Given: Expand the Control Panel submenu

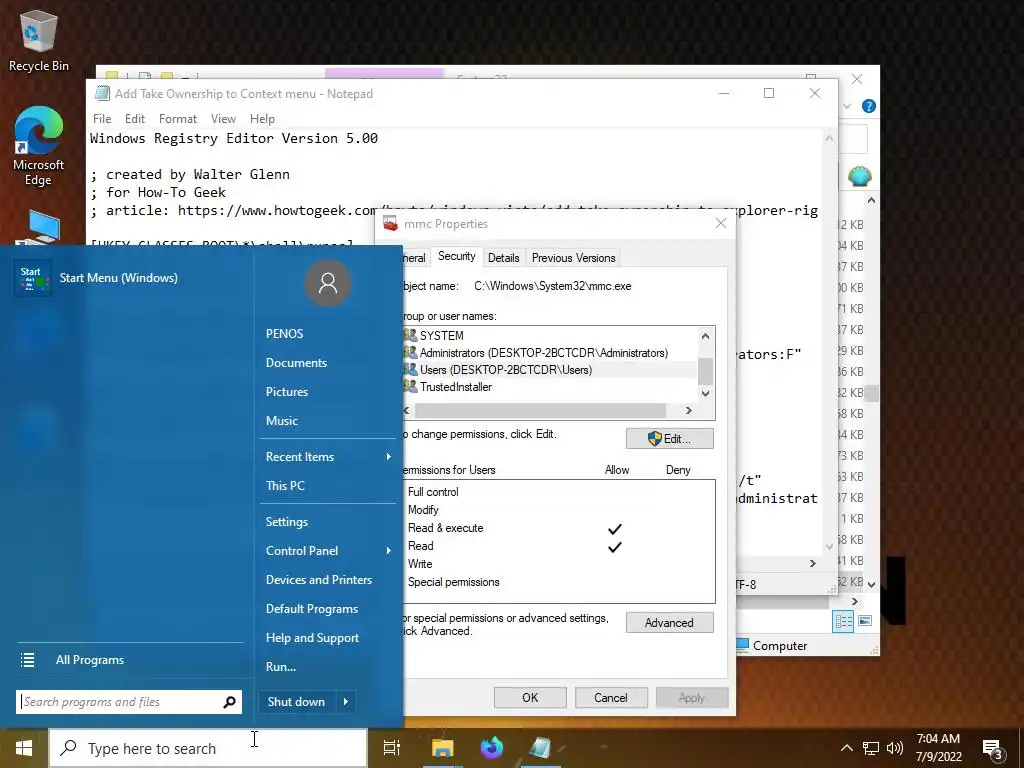Looking at the screenshot, I should [x=389, y=551].
